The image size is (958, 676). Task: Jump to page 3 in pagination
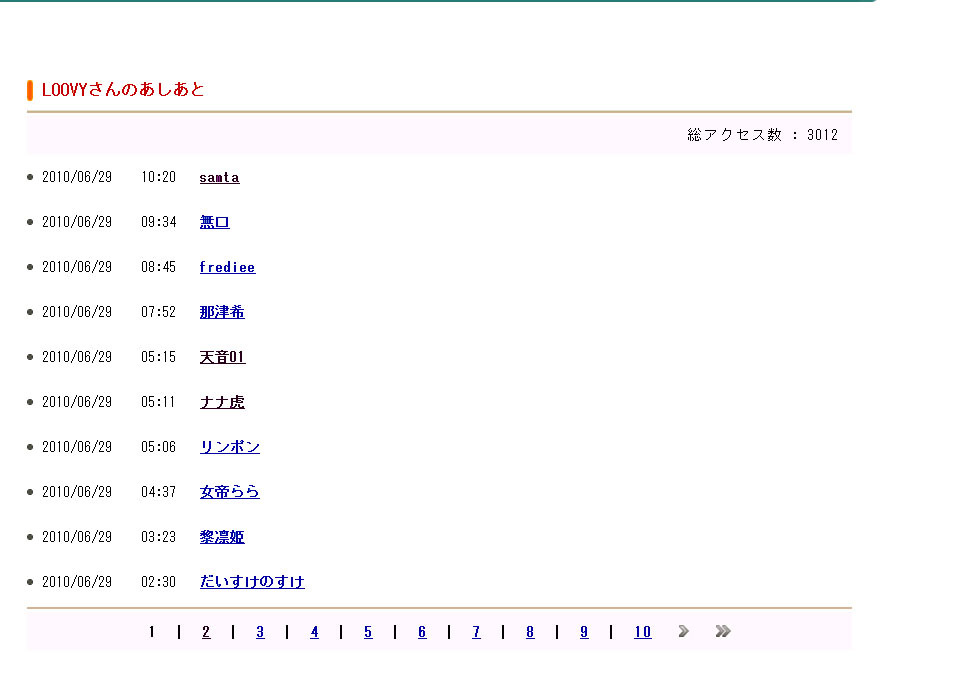pyautogui.click(x=260, y=632)
